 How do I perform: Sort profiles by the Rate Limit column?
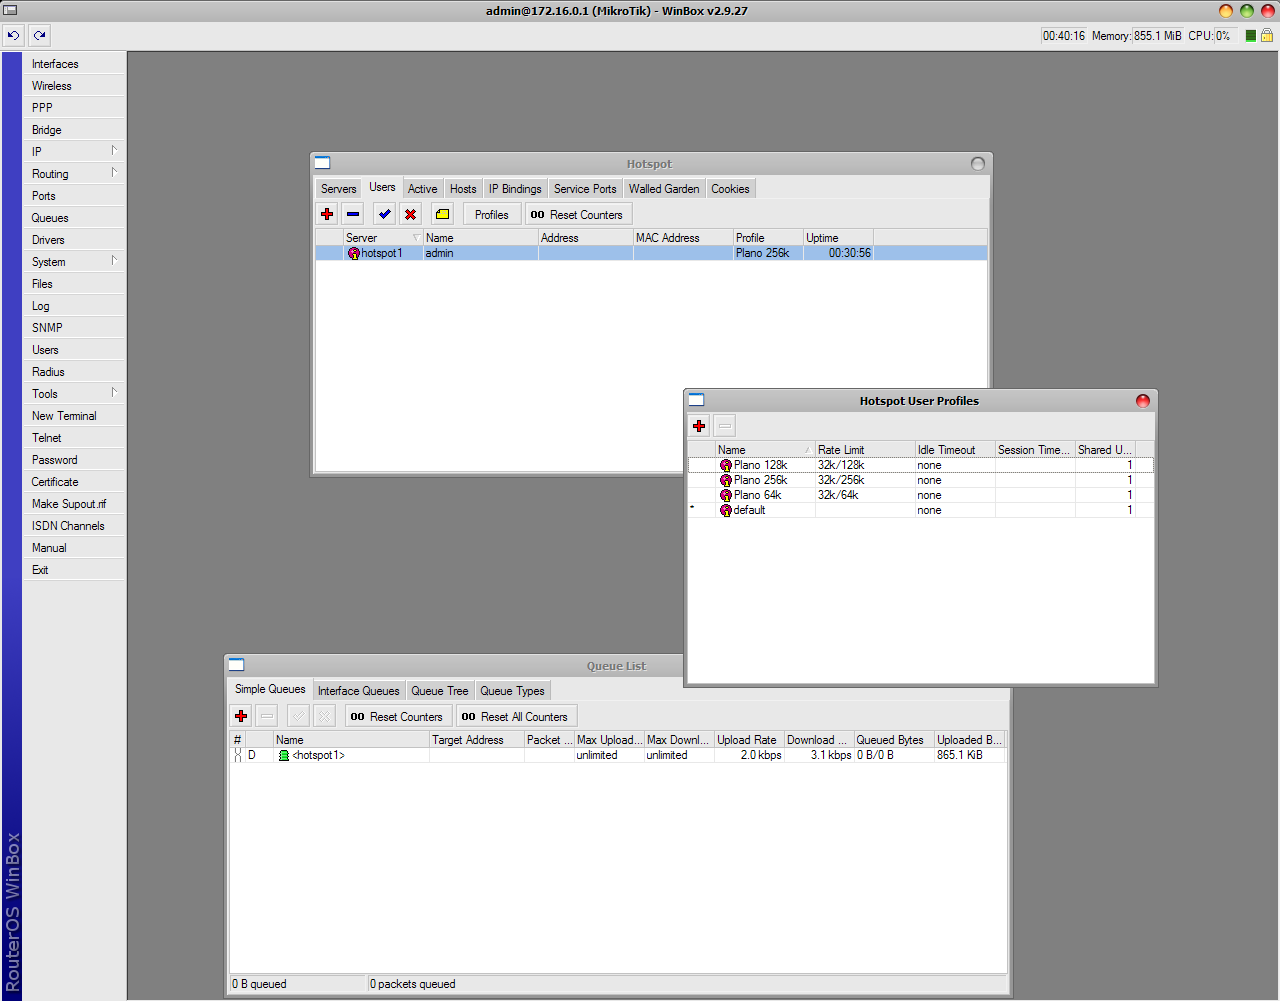tap(865, 450)
